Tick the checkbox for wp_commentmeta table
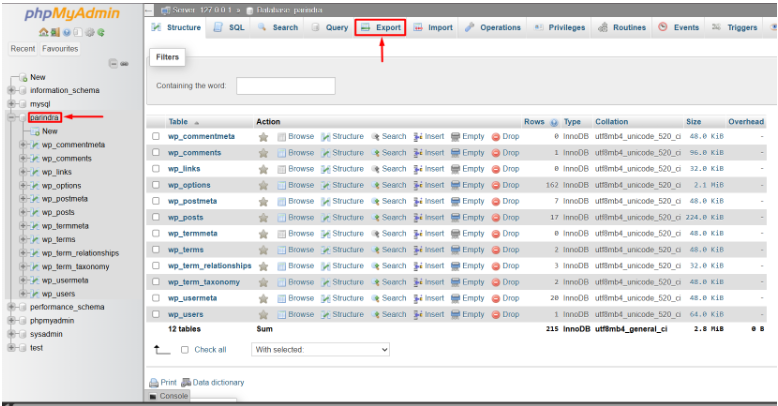This screenshot has height=406, width=778. pos(156,137)
